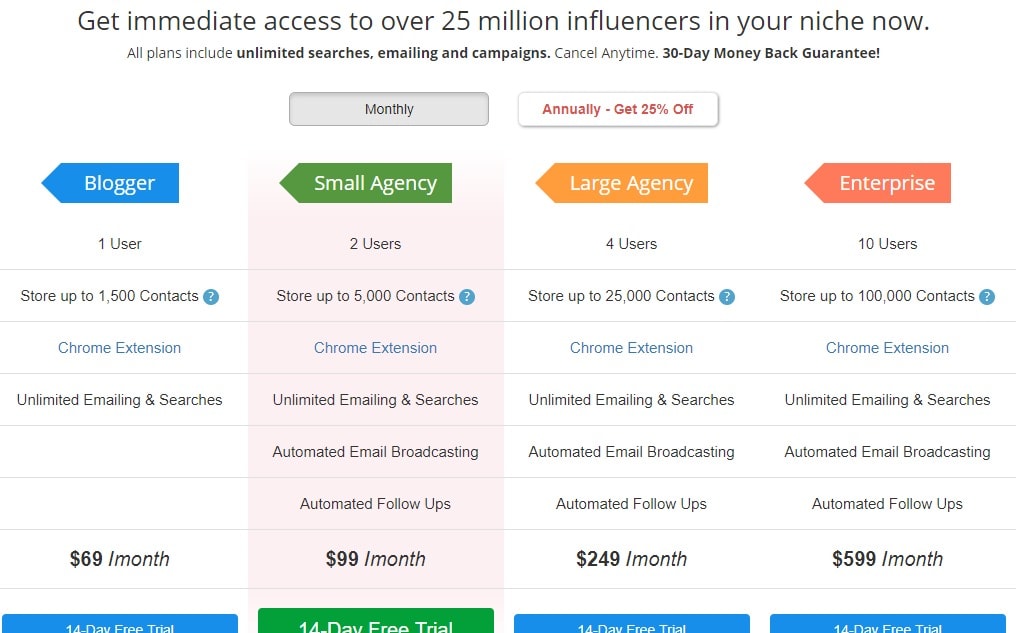Viewport: 1016px width, 633px height.
Task: Select Monthly billing toggle
Action: pyautogui.click(x=389, y=109)
